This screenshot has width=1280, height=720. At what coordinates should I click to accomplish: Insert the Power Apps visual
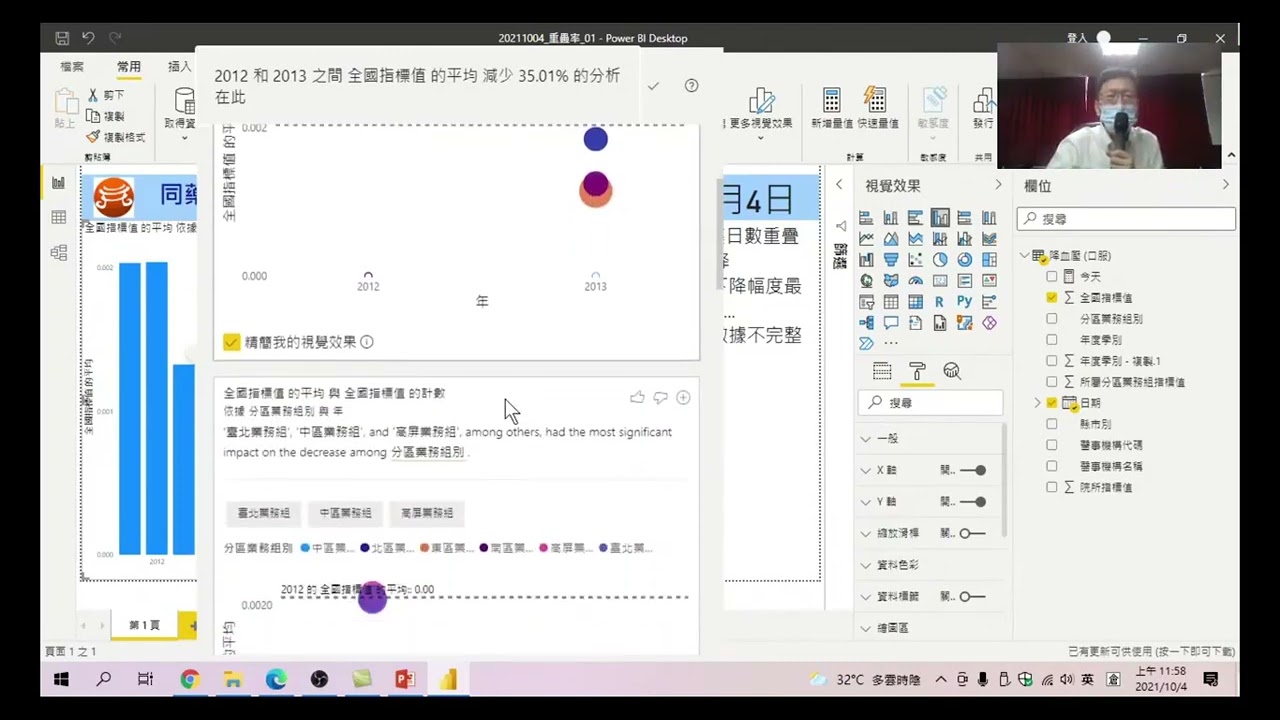click(989, 323)
